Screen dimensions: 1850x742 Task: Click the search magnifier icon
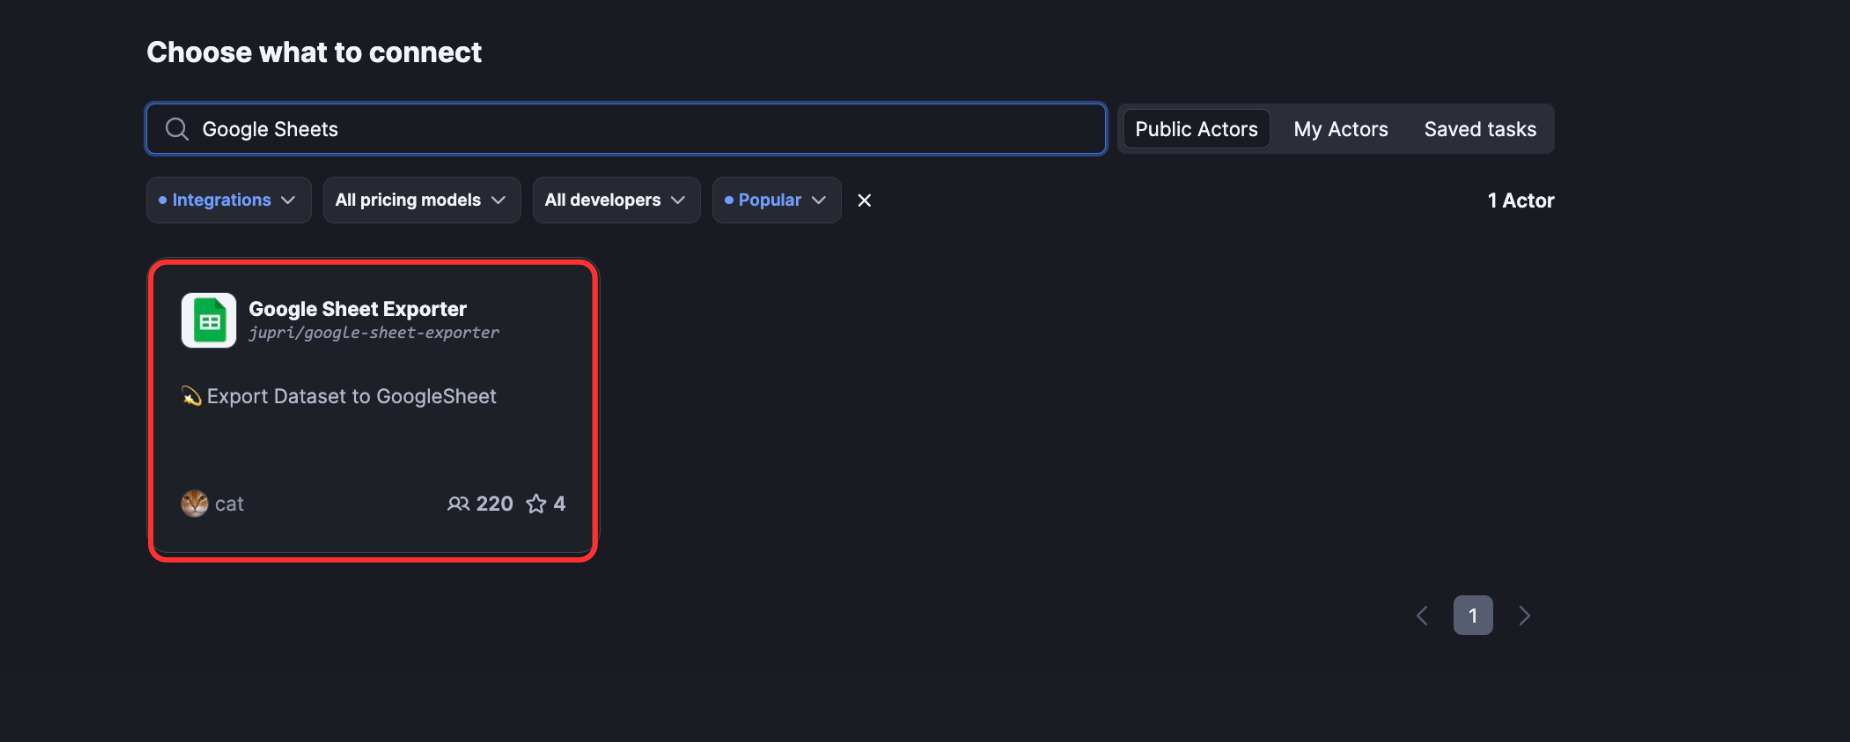[x=177, y=129]
